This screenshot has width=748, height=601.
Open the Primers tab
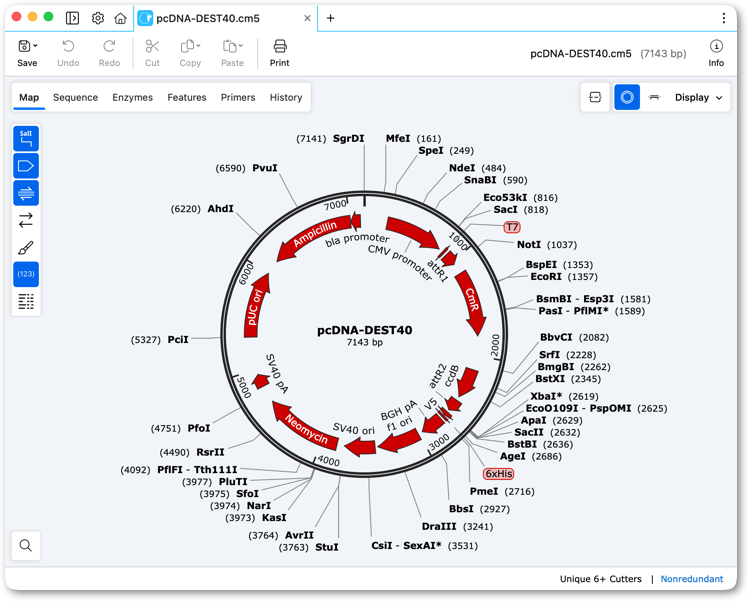pos(238,97)
